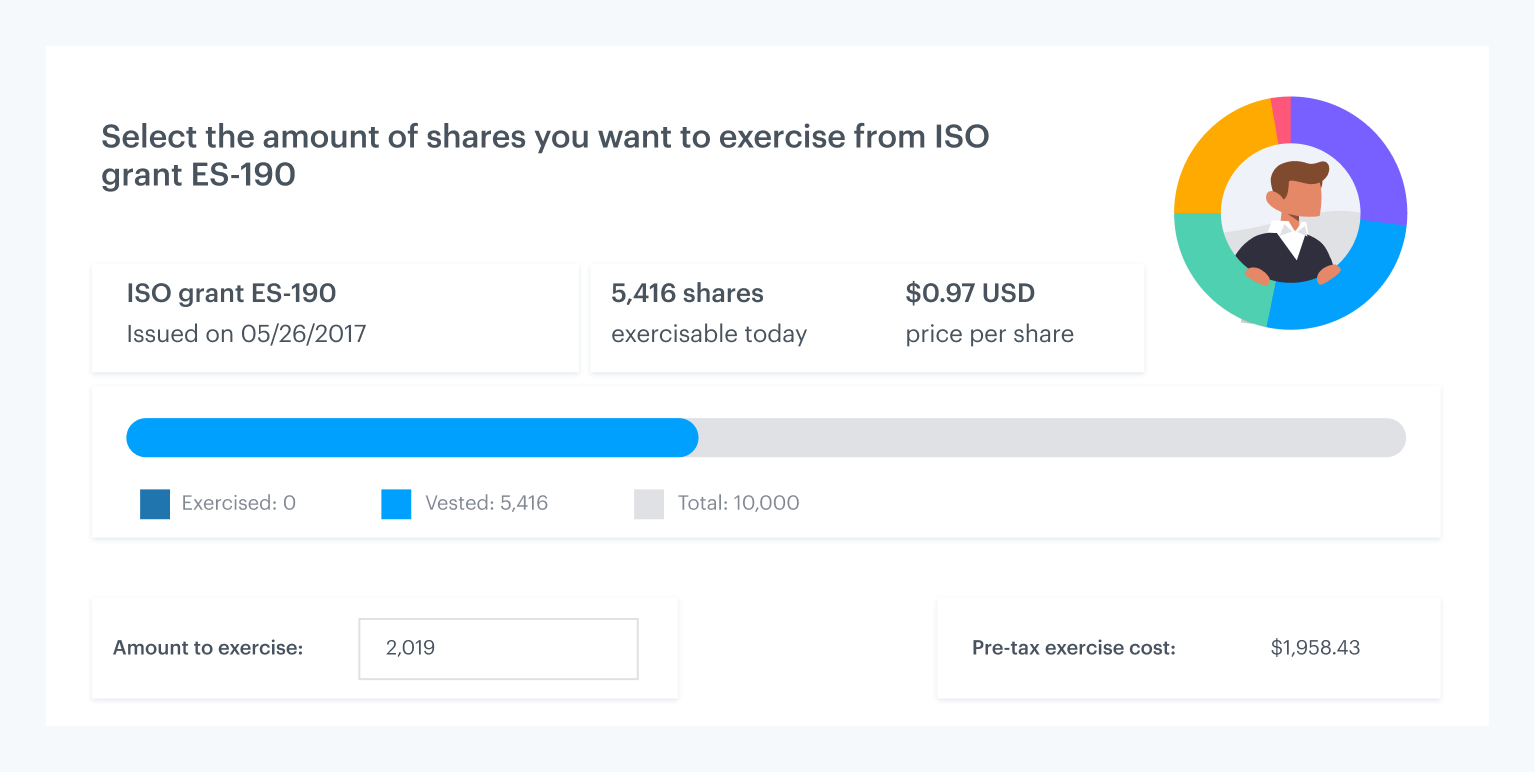Screen dimensions: 1535x772
Task: Click the light blue Vested legend swatch
Action: 396,504
